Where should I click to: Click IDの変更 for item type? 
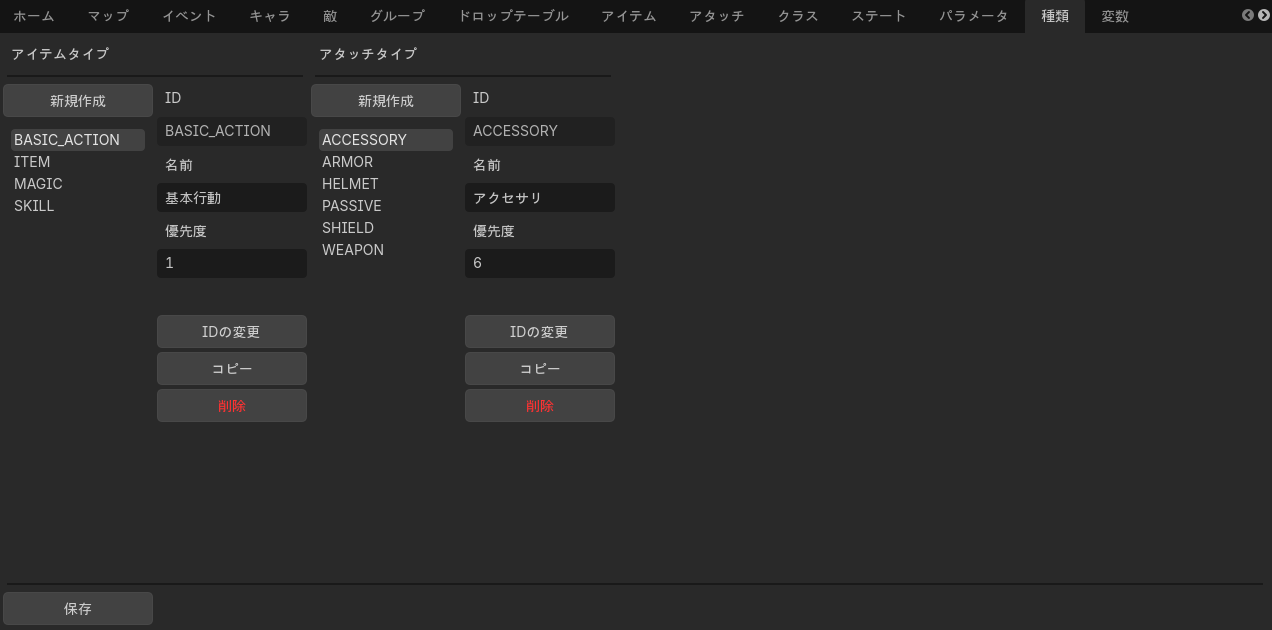tap(232, 332)
